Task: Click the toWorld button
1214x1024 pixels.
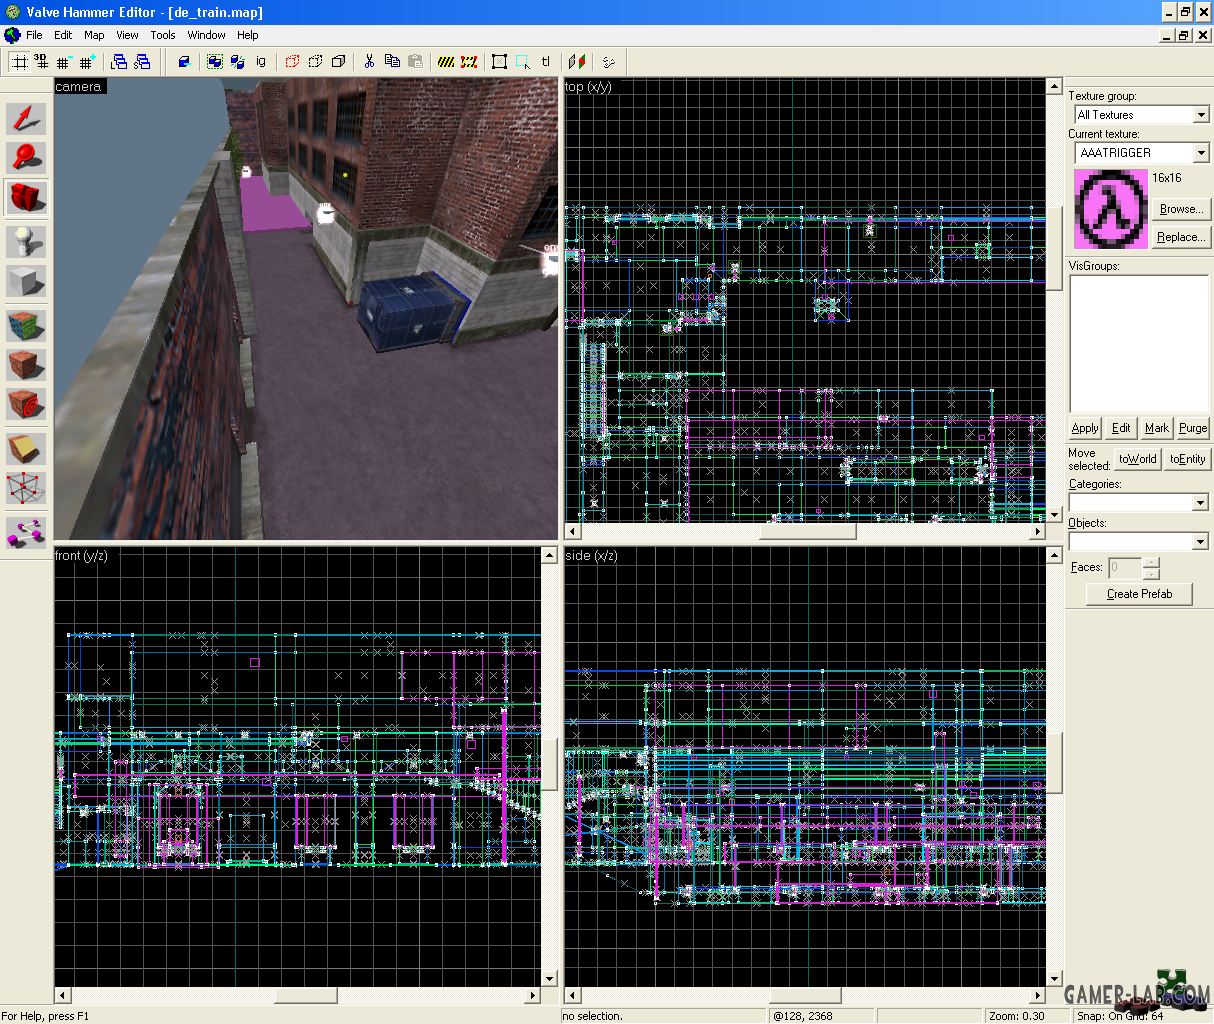Action: pyautogui.click(x=1138, y=459)
